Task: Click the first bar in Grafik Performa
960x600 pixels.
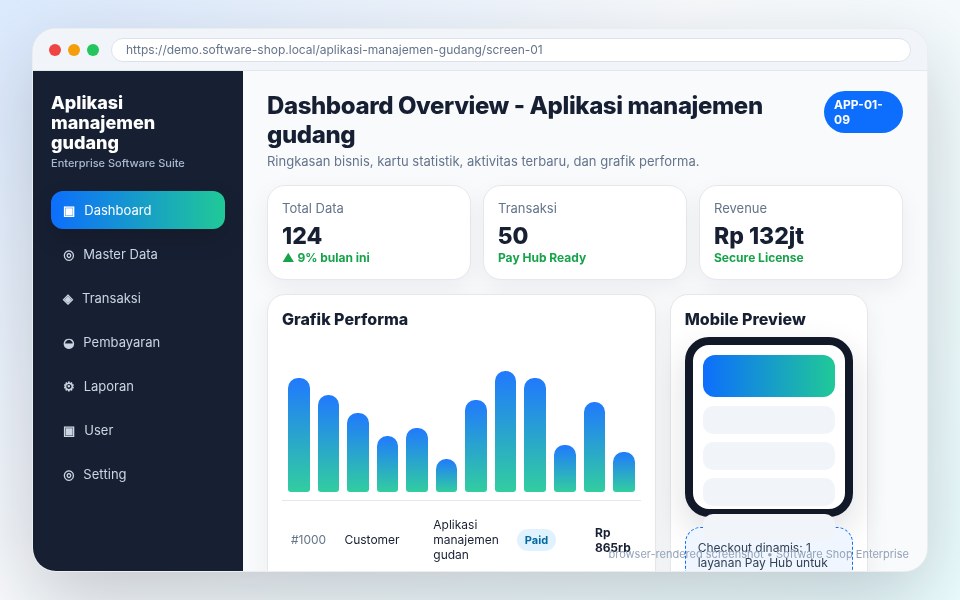Action: (299, 435)
